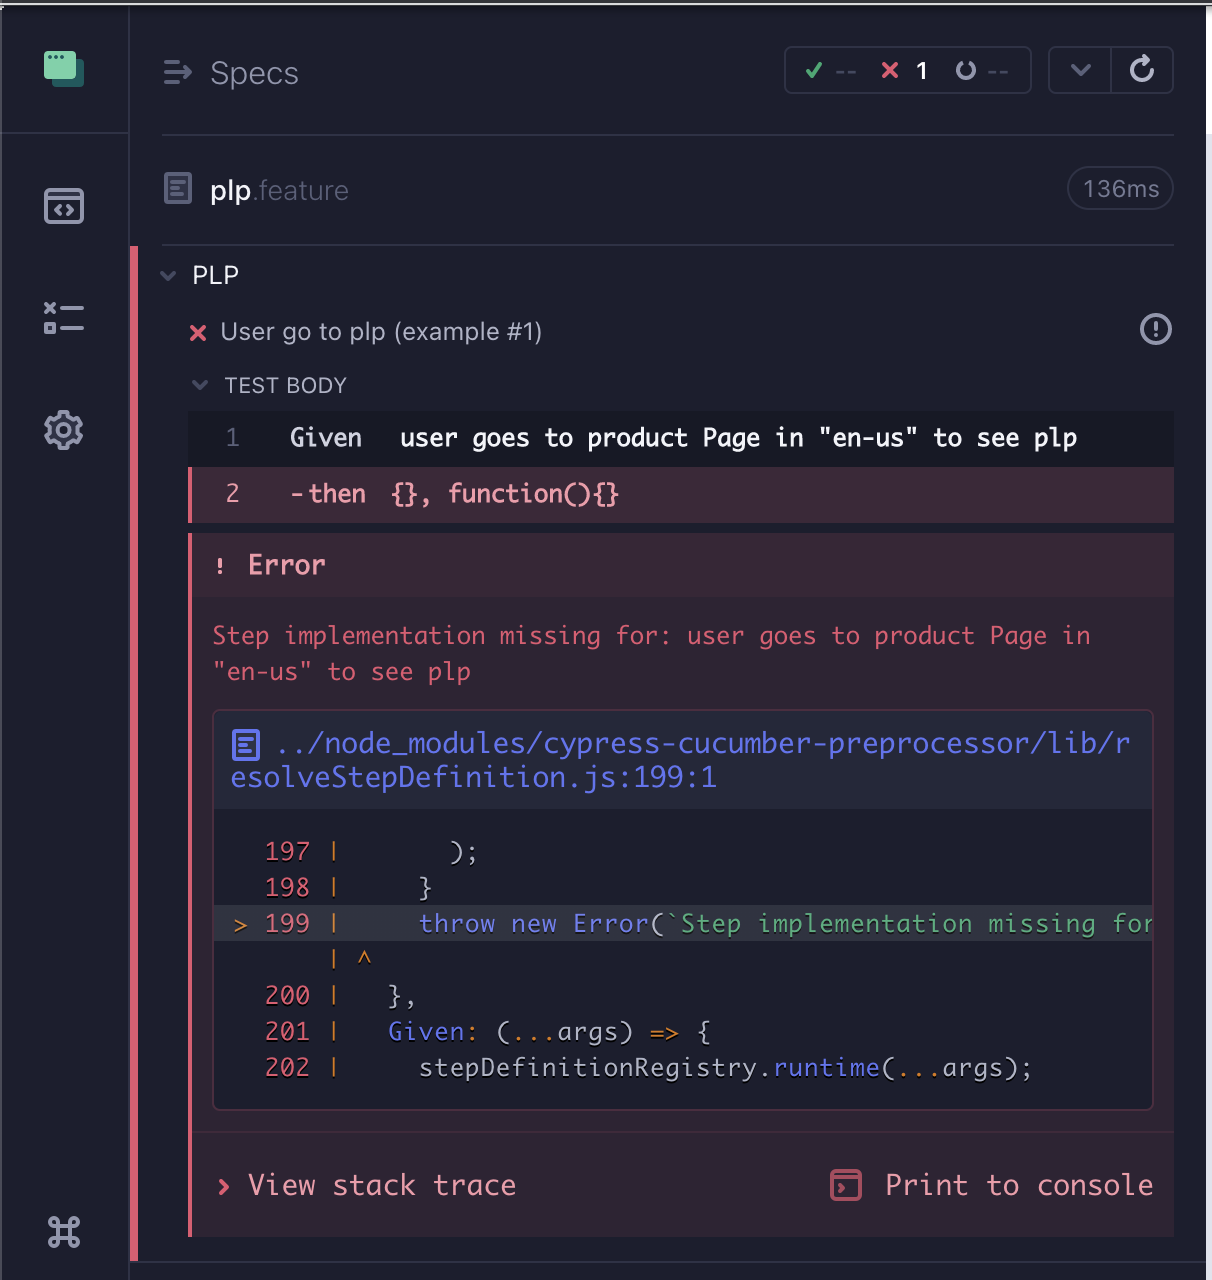This screenshot has width=1212, height=1280.
Task: Click the failed X icon beside User go to plp
Action: (x=198, y=333)
